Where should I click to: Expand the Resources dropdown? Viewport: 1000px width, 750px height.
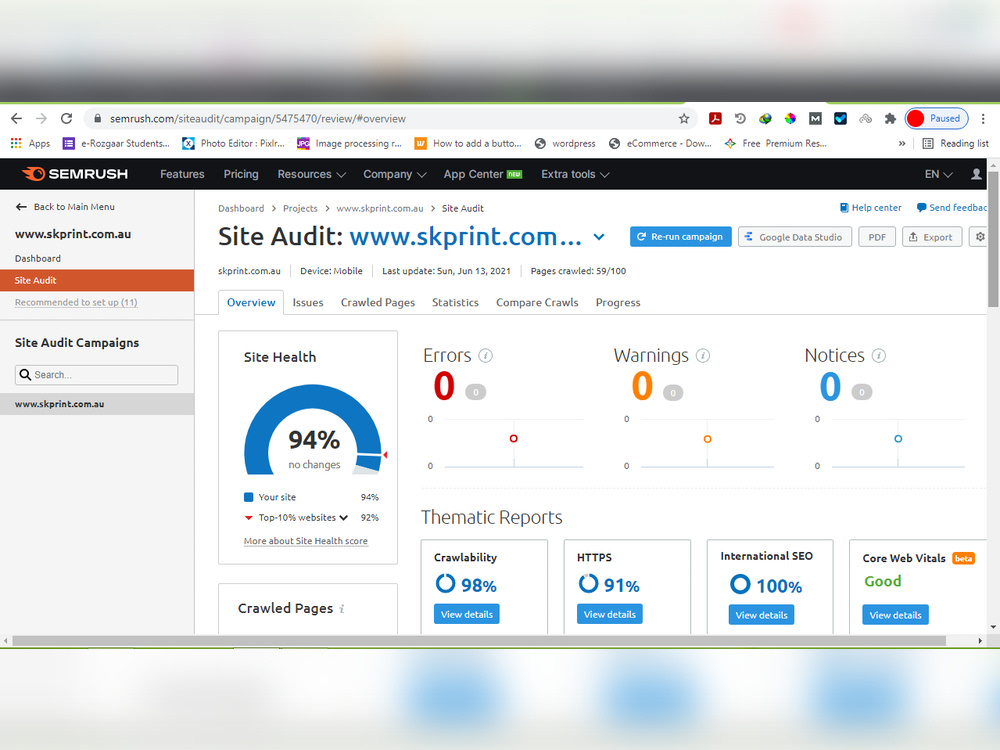tap(311, 174)
